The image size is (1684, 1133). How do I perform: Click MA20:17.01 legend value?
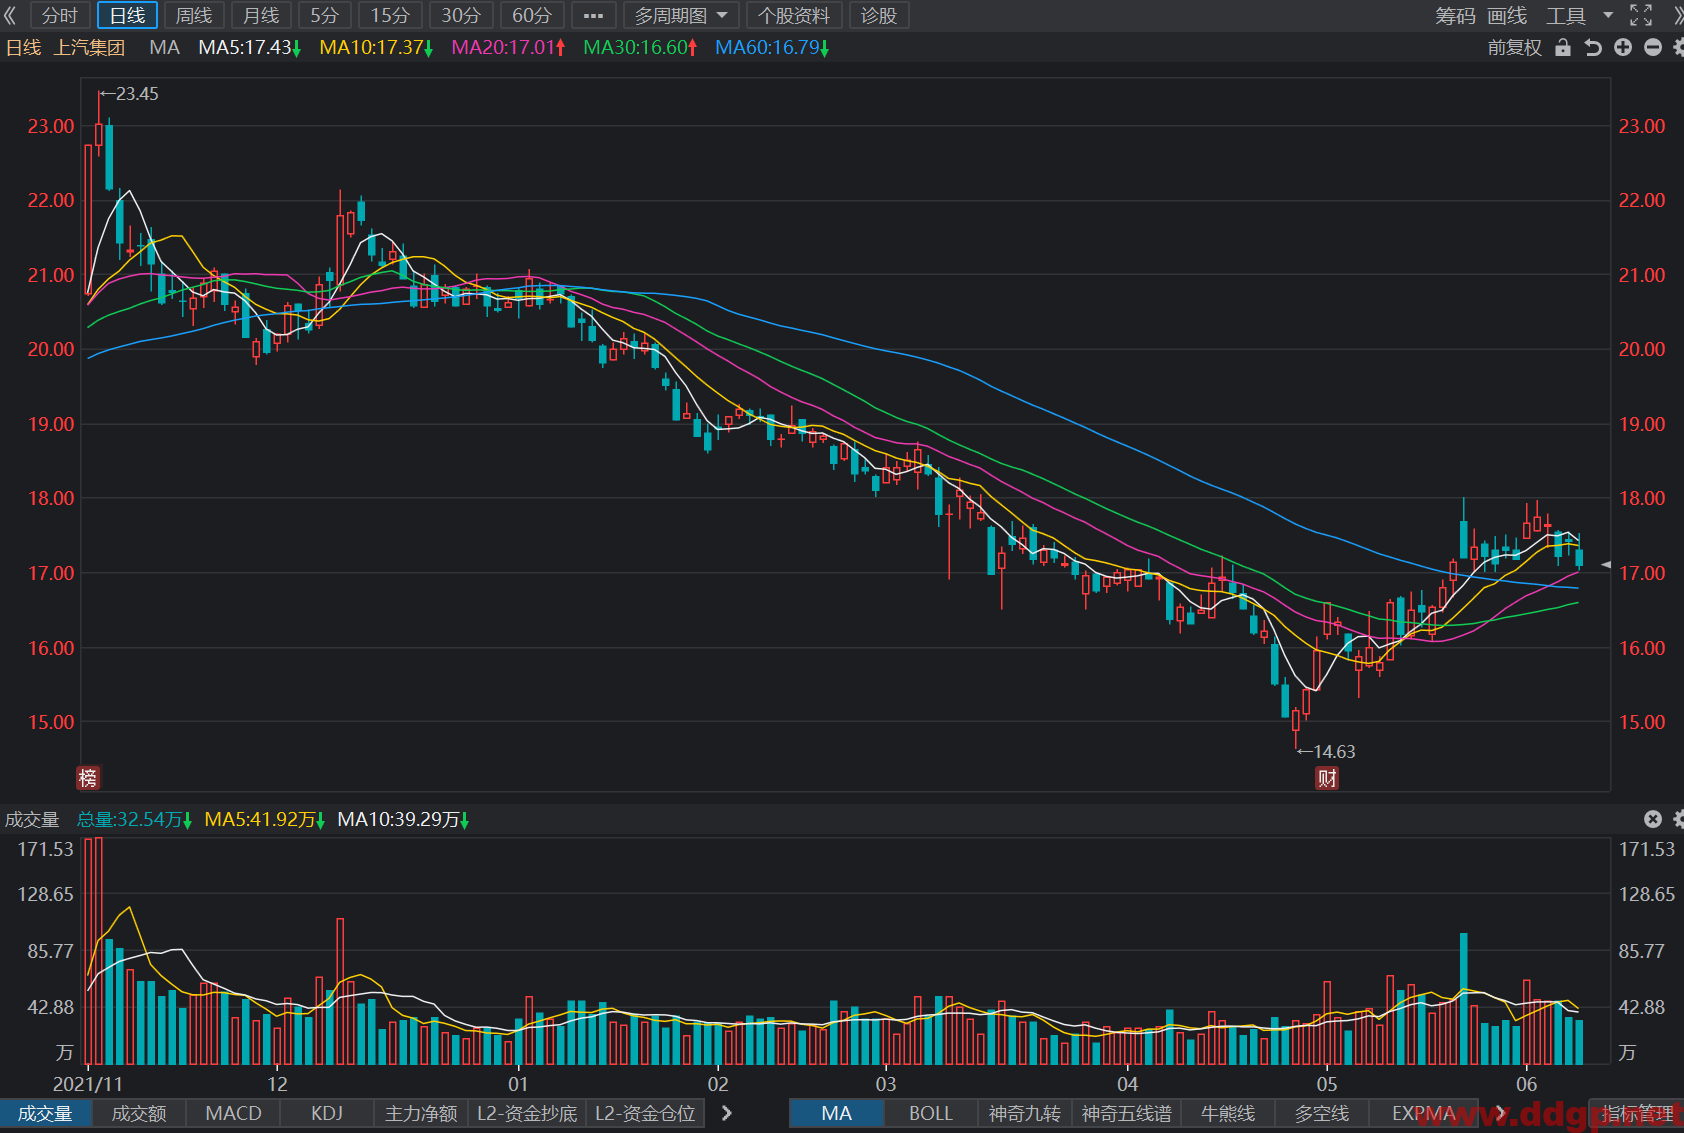pyautogui.click(x=508, y=47)
